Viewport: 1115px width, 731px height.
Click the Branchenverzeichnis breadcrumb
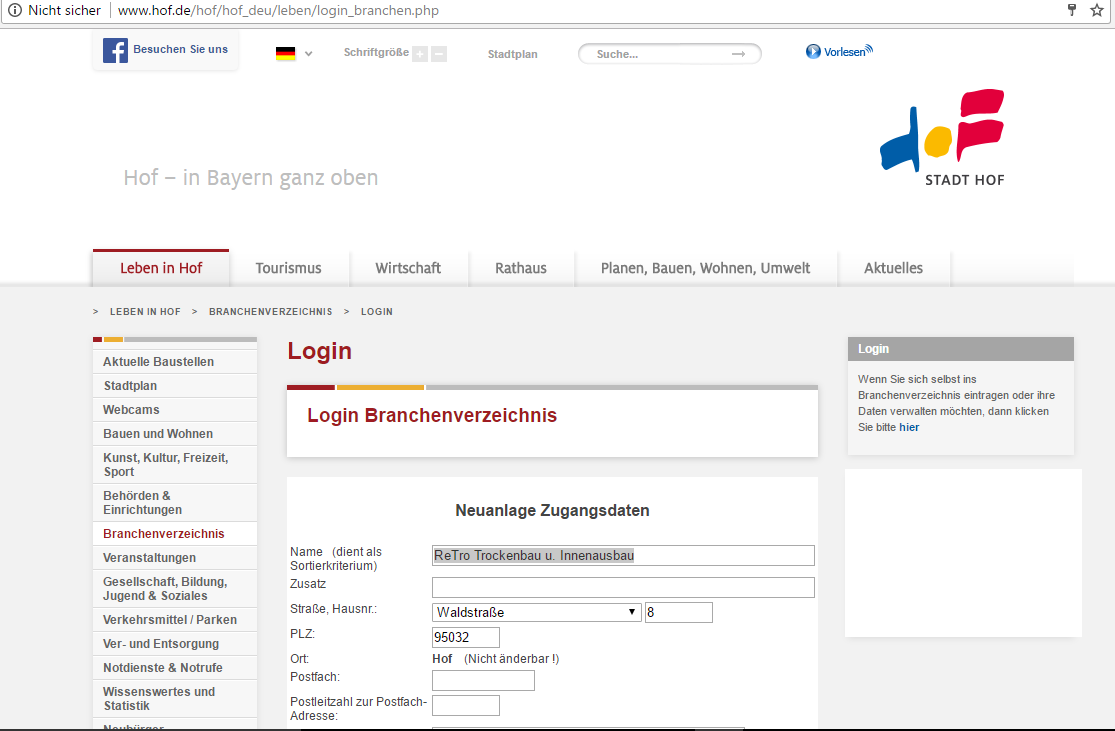click(270, 311)
